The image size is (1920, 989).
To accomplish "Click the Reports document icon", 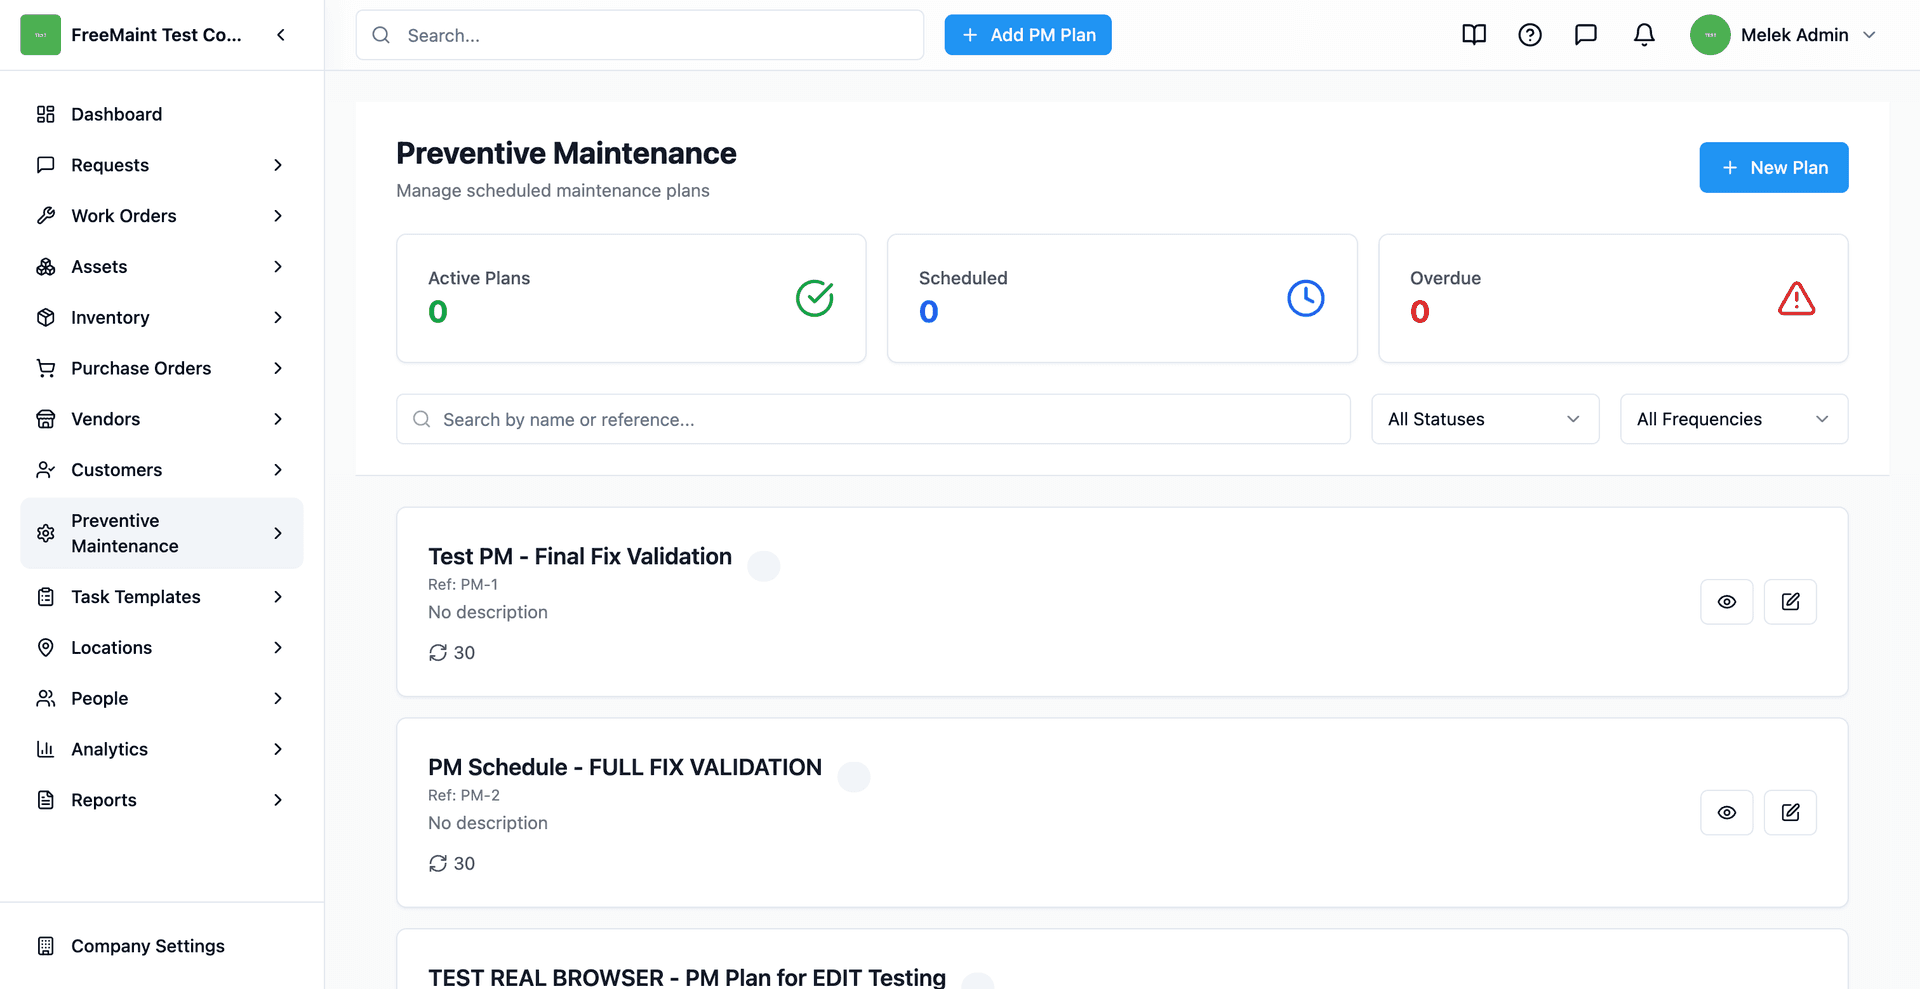I will [46, 800].
